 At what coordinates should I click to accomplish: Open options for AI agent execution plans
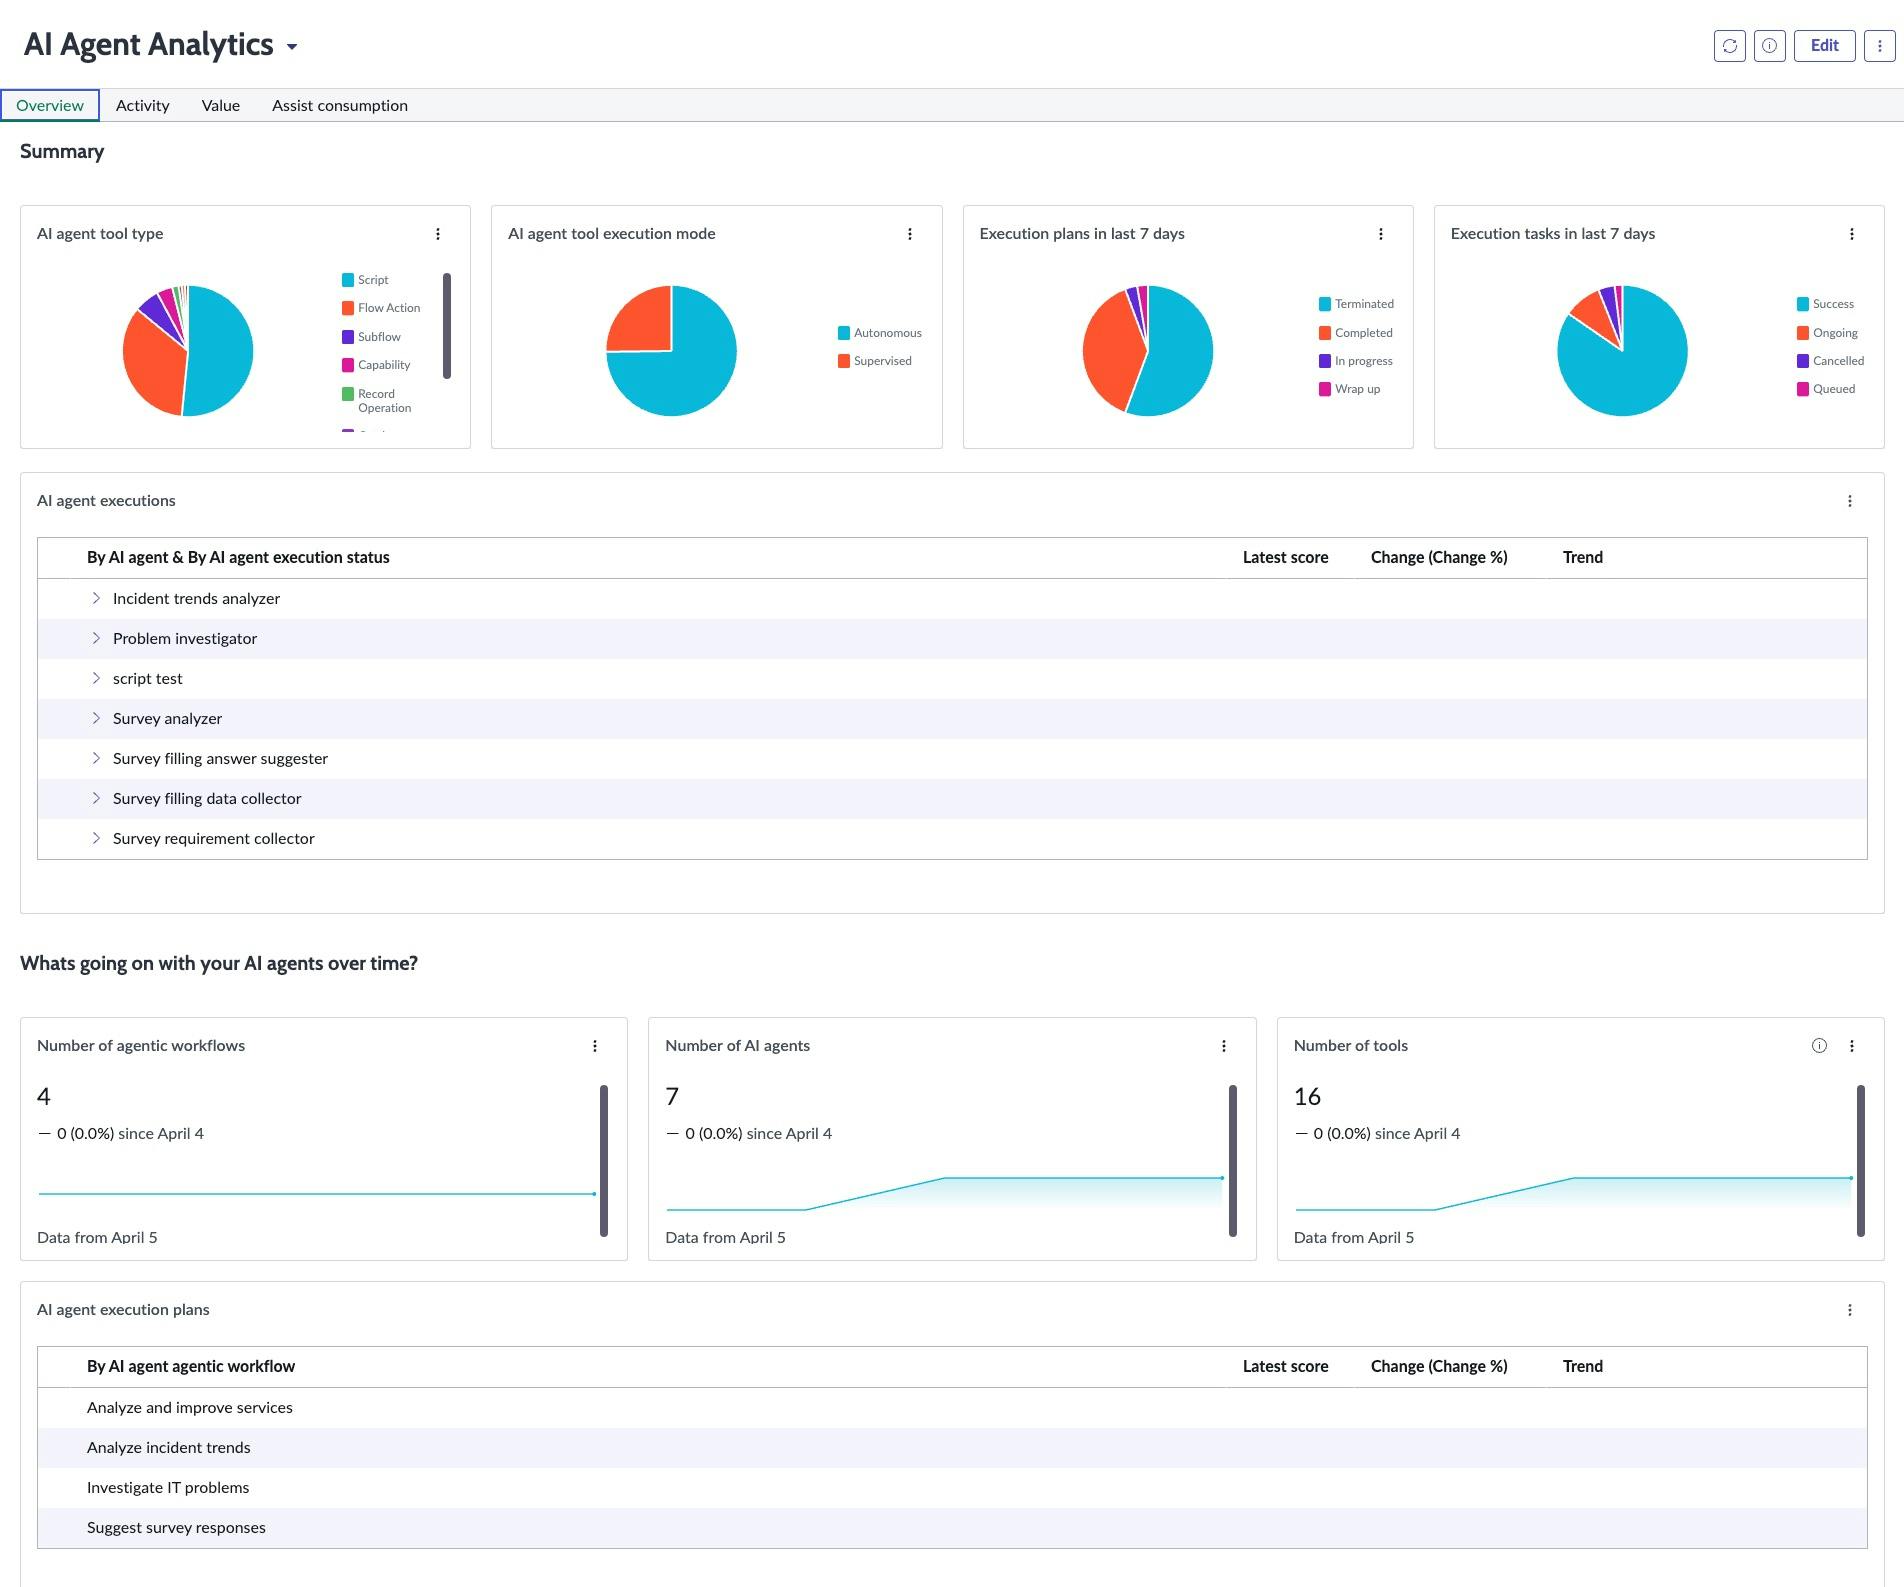(1849, 1310)
